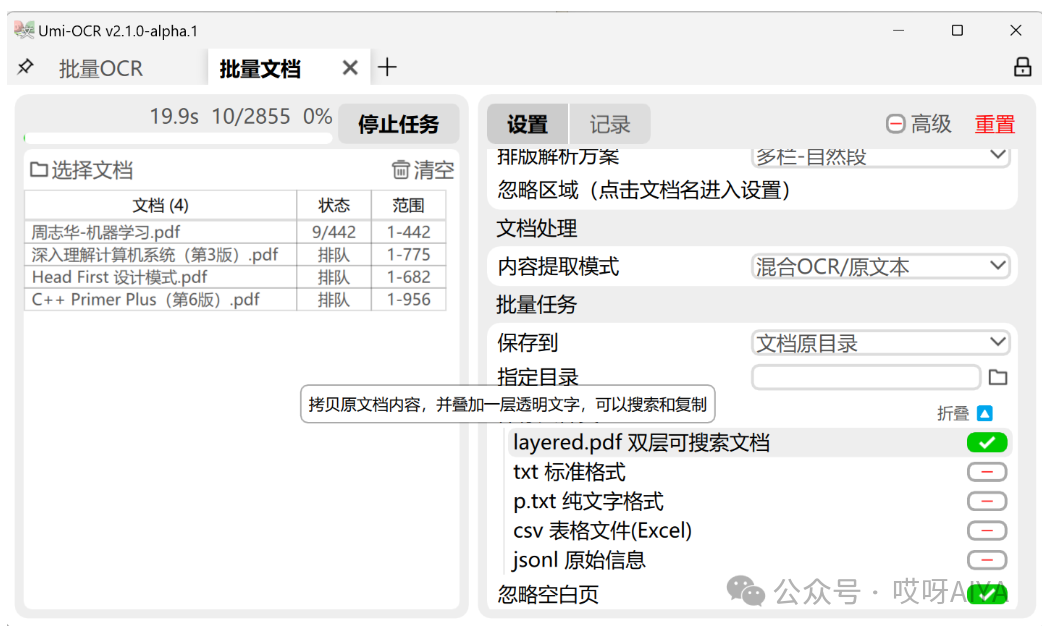Toggle the 高级 advanced options icon

click(x=896, y=124)
